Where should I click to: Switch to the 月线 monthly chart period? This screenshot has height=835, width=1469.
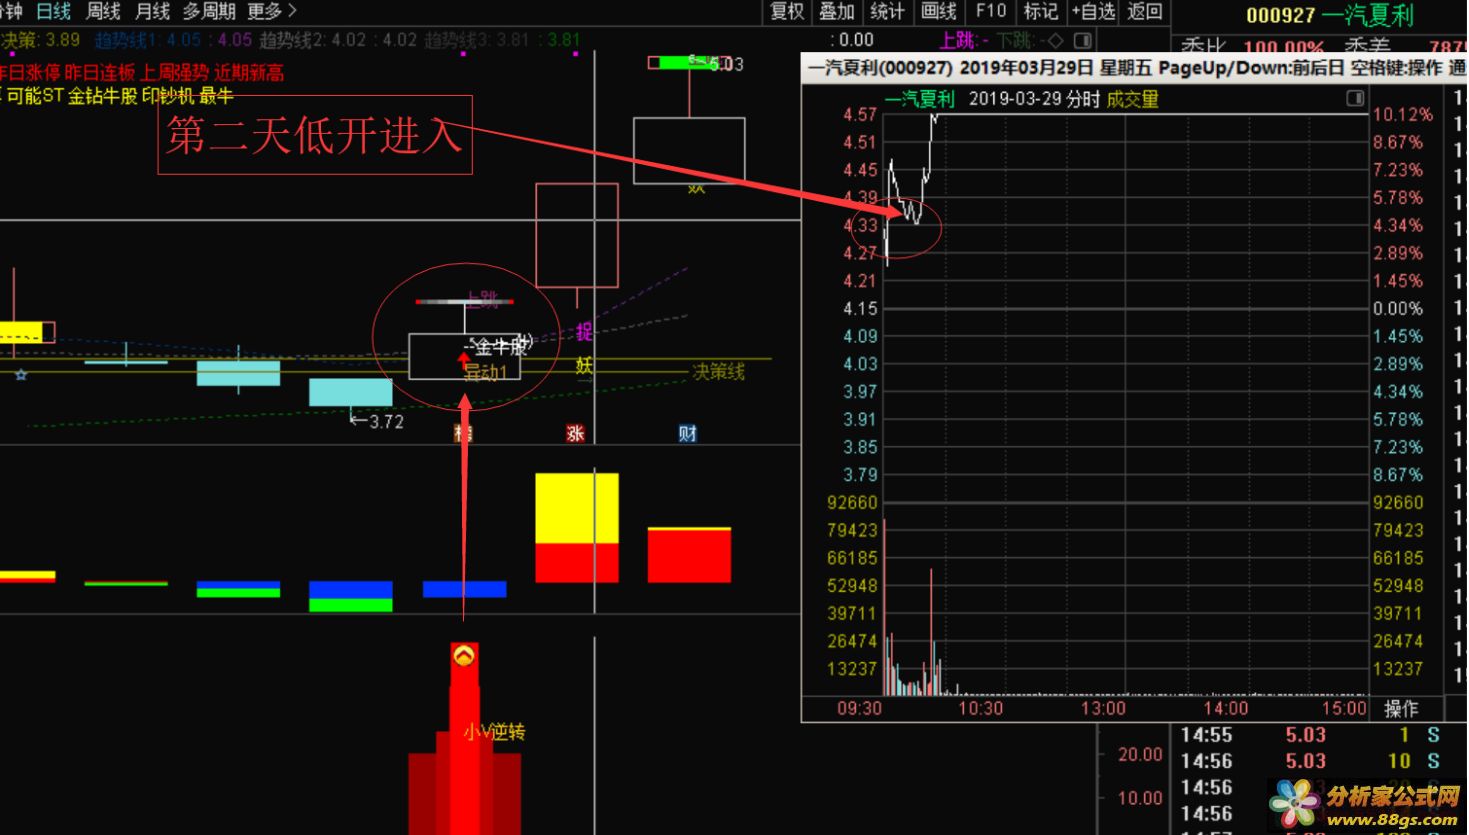click(x=153, y=11)
